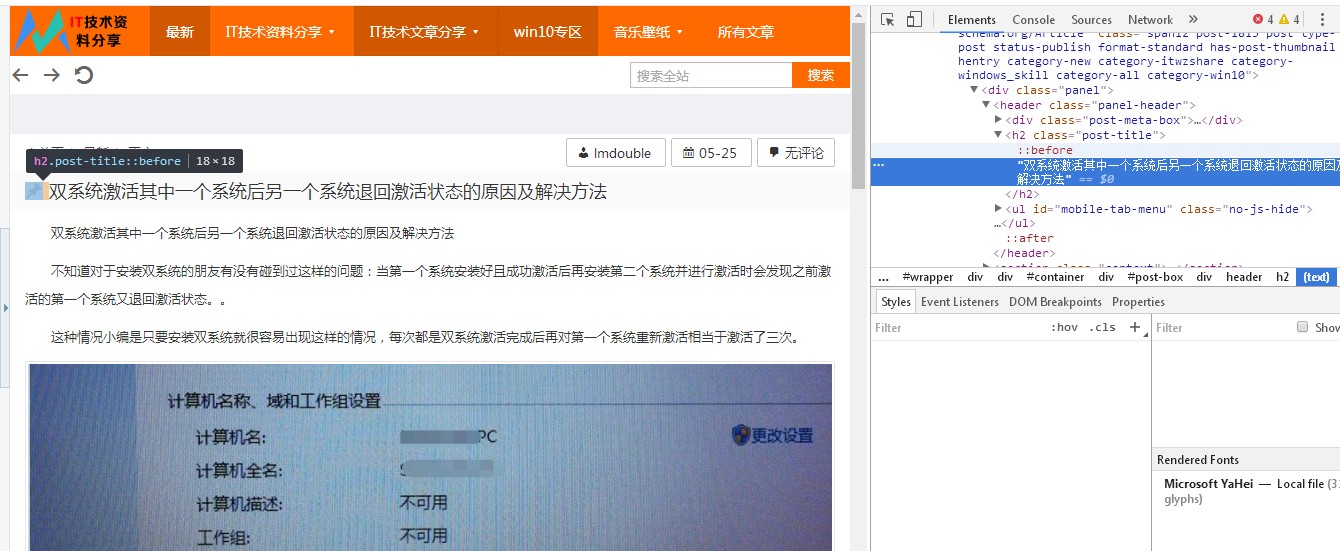This screenshot has height=551, width=1340.
Task: Click the (text) breadcrumb item
Action: click(1317, 277)
